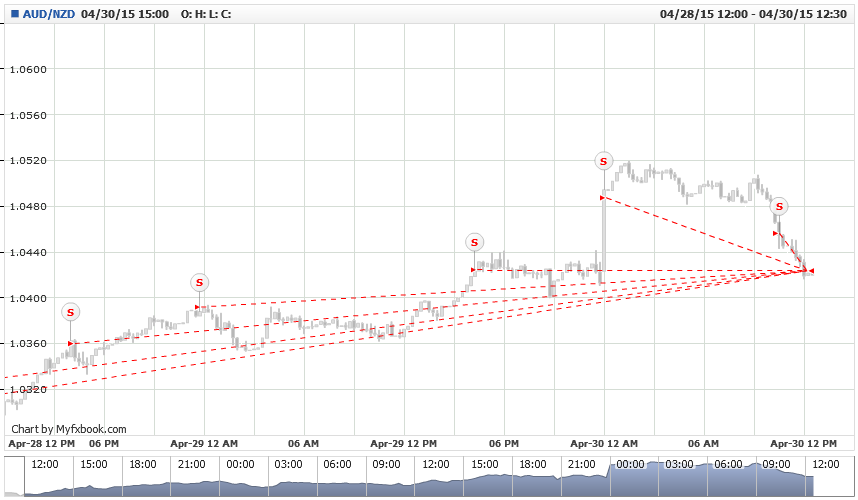Click the 04/30/15 15:00 timestamp in header
858x500 pixels.
pyautogui.click(x=125, y=14)
